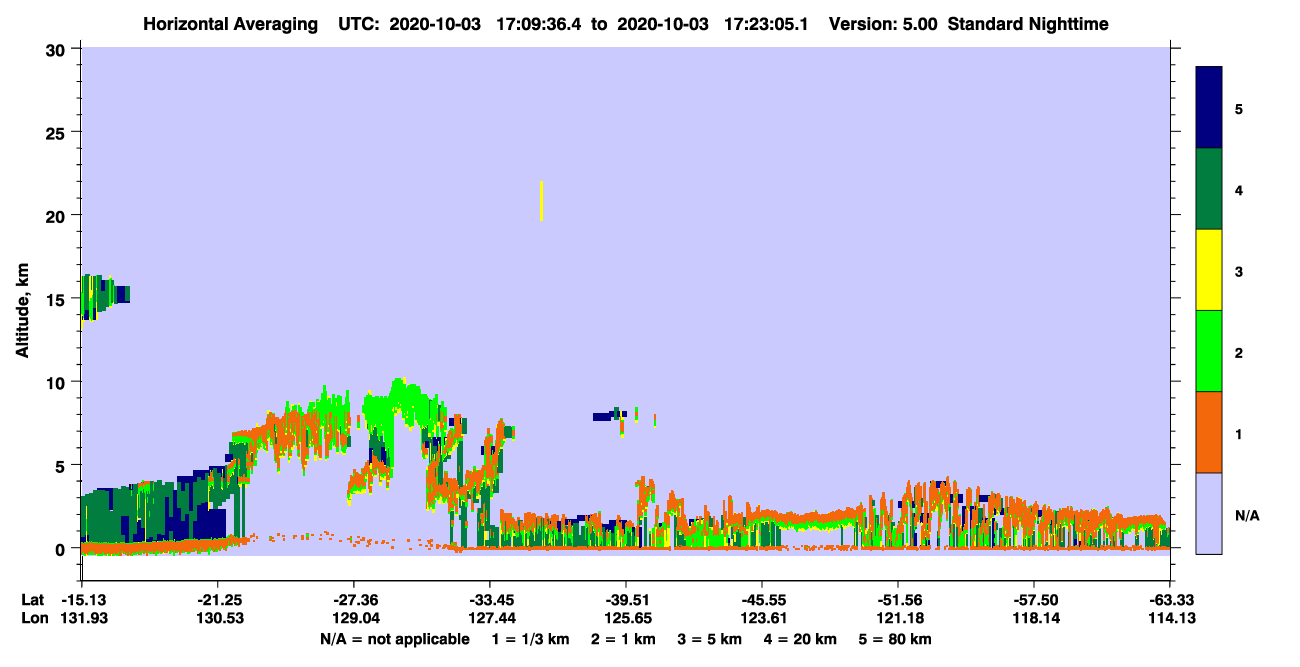Click the latitude value '-63.33'
Screen dimensions: 1300x667
(1169, 599)
